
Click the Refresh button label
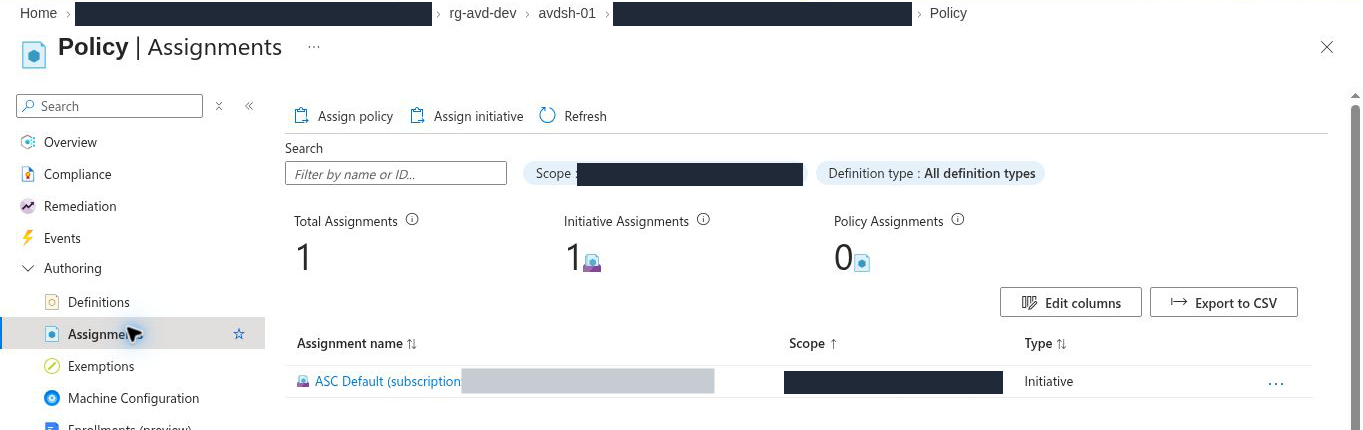(585, 116)
